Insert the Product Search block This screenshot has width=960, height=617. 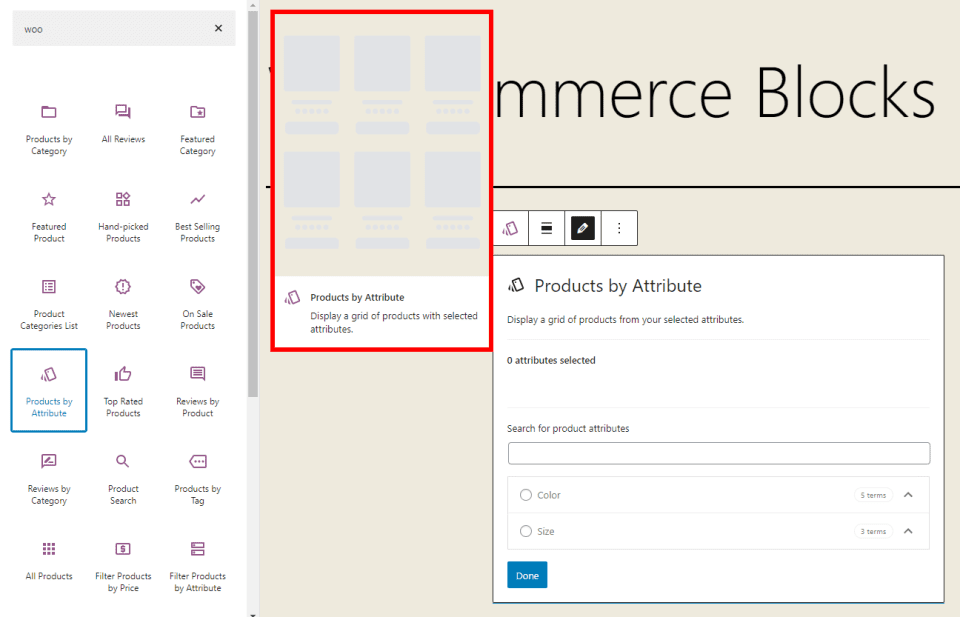pyautogui.click(x=122, y=462)
